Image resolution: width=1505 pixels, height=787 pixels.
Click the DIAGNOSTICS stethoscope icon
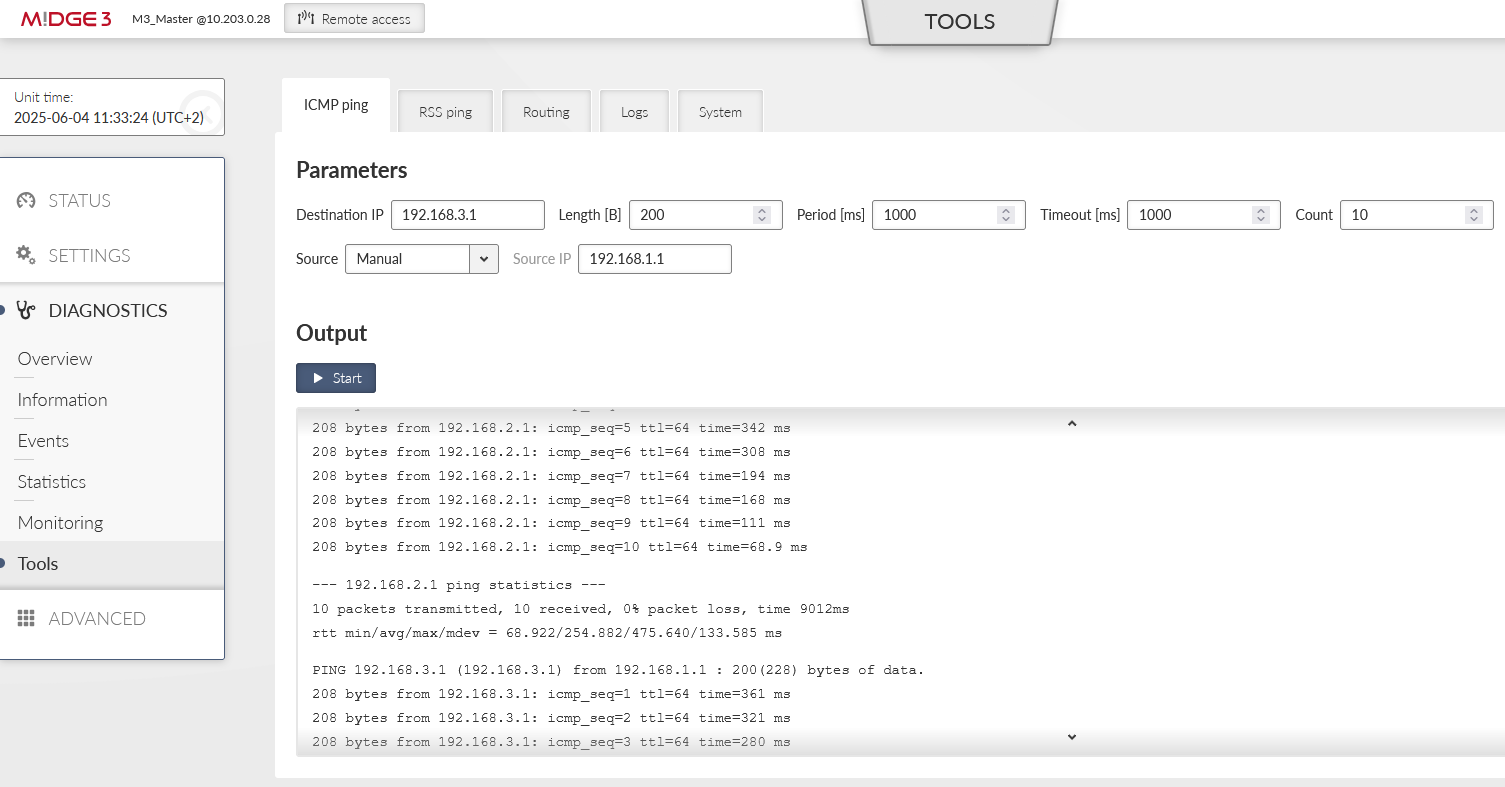pyautogui.click(x=26, y=310)
